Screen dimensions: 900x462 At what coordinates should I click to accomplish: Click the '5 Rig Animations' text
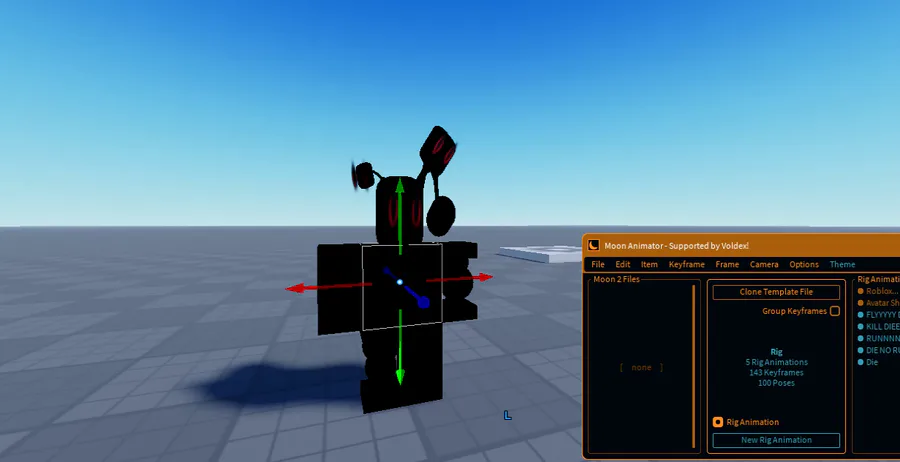click(776, 362)
